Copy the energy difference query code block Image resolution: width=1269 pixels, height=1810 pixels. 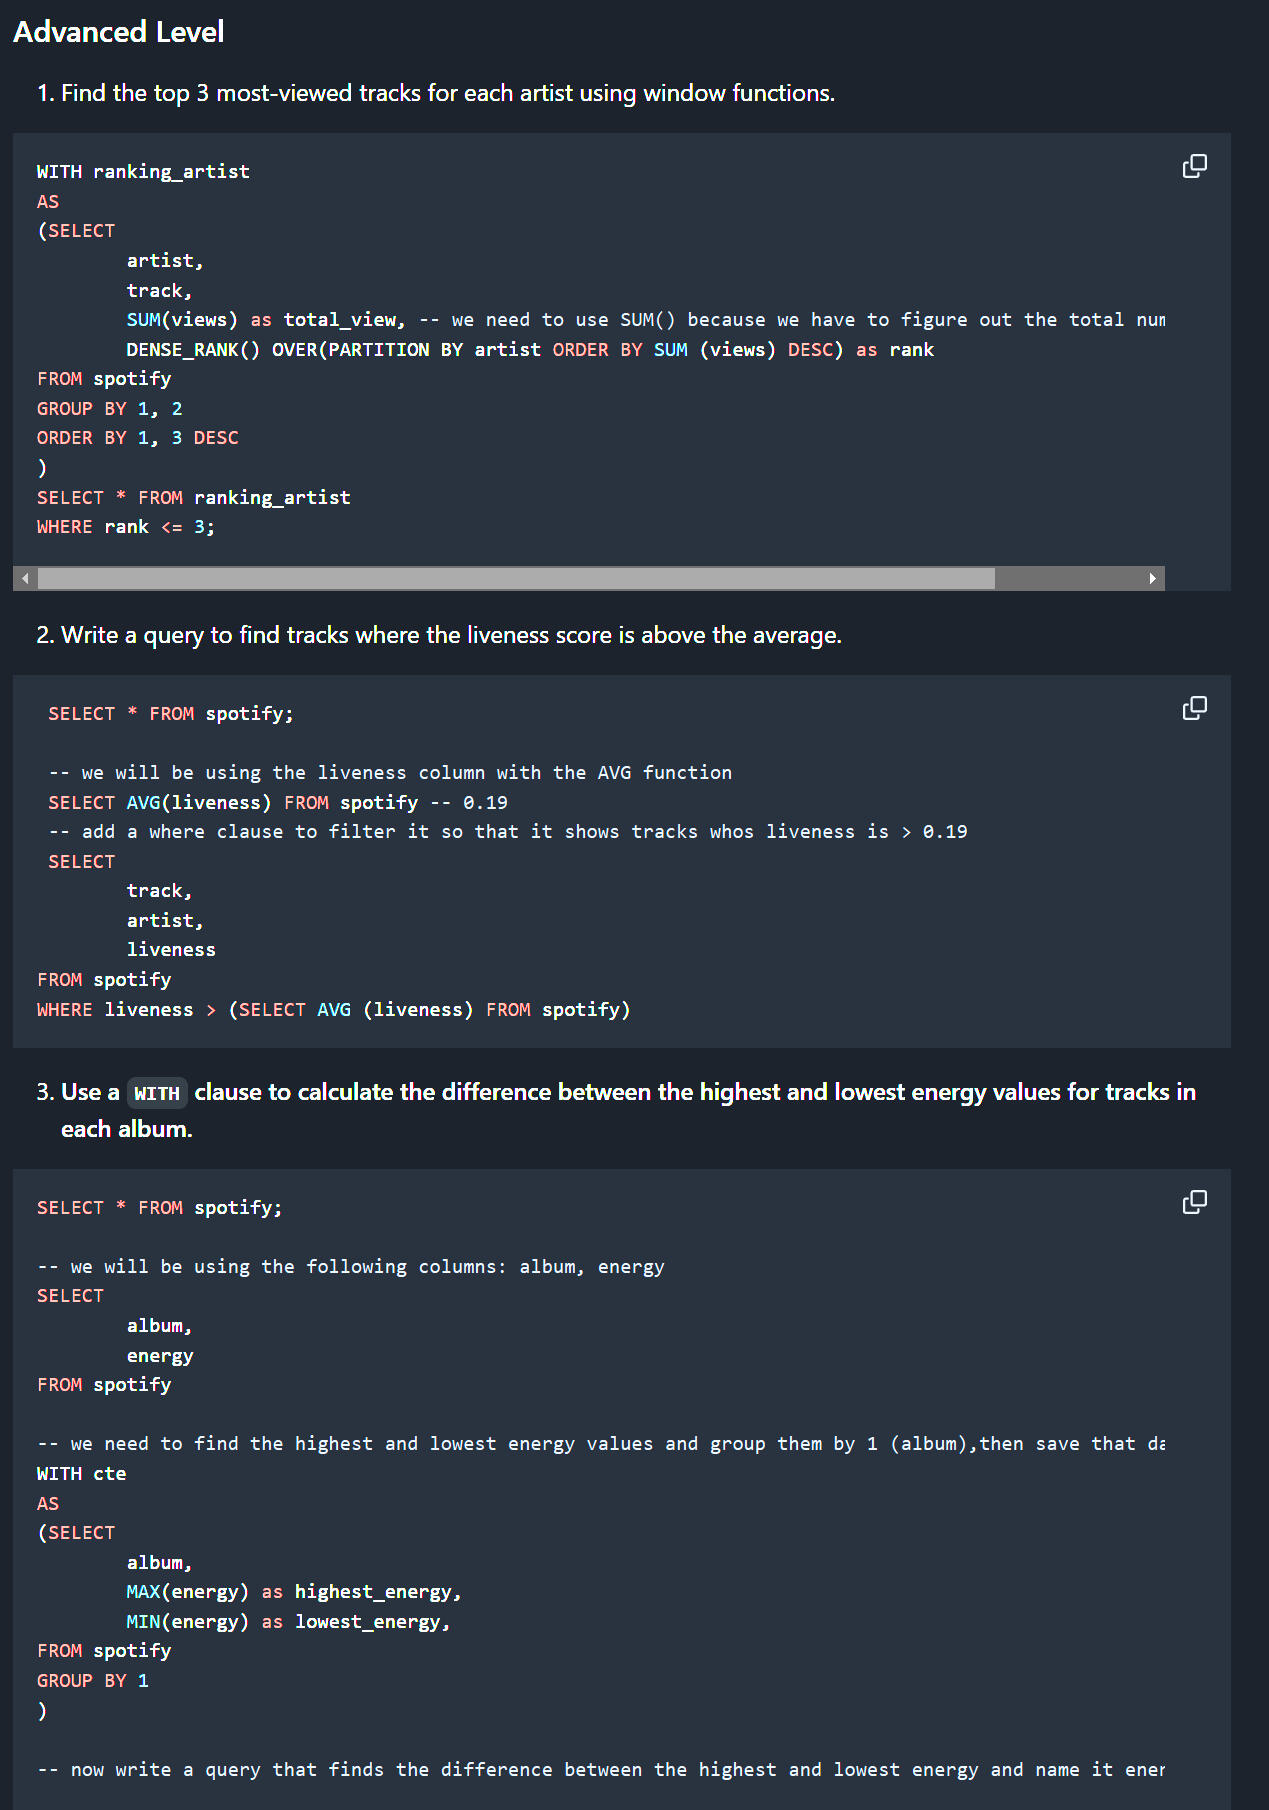click(x=1194, y=1202)
